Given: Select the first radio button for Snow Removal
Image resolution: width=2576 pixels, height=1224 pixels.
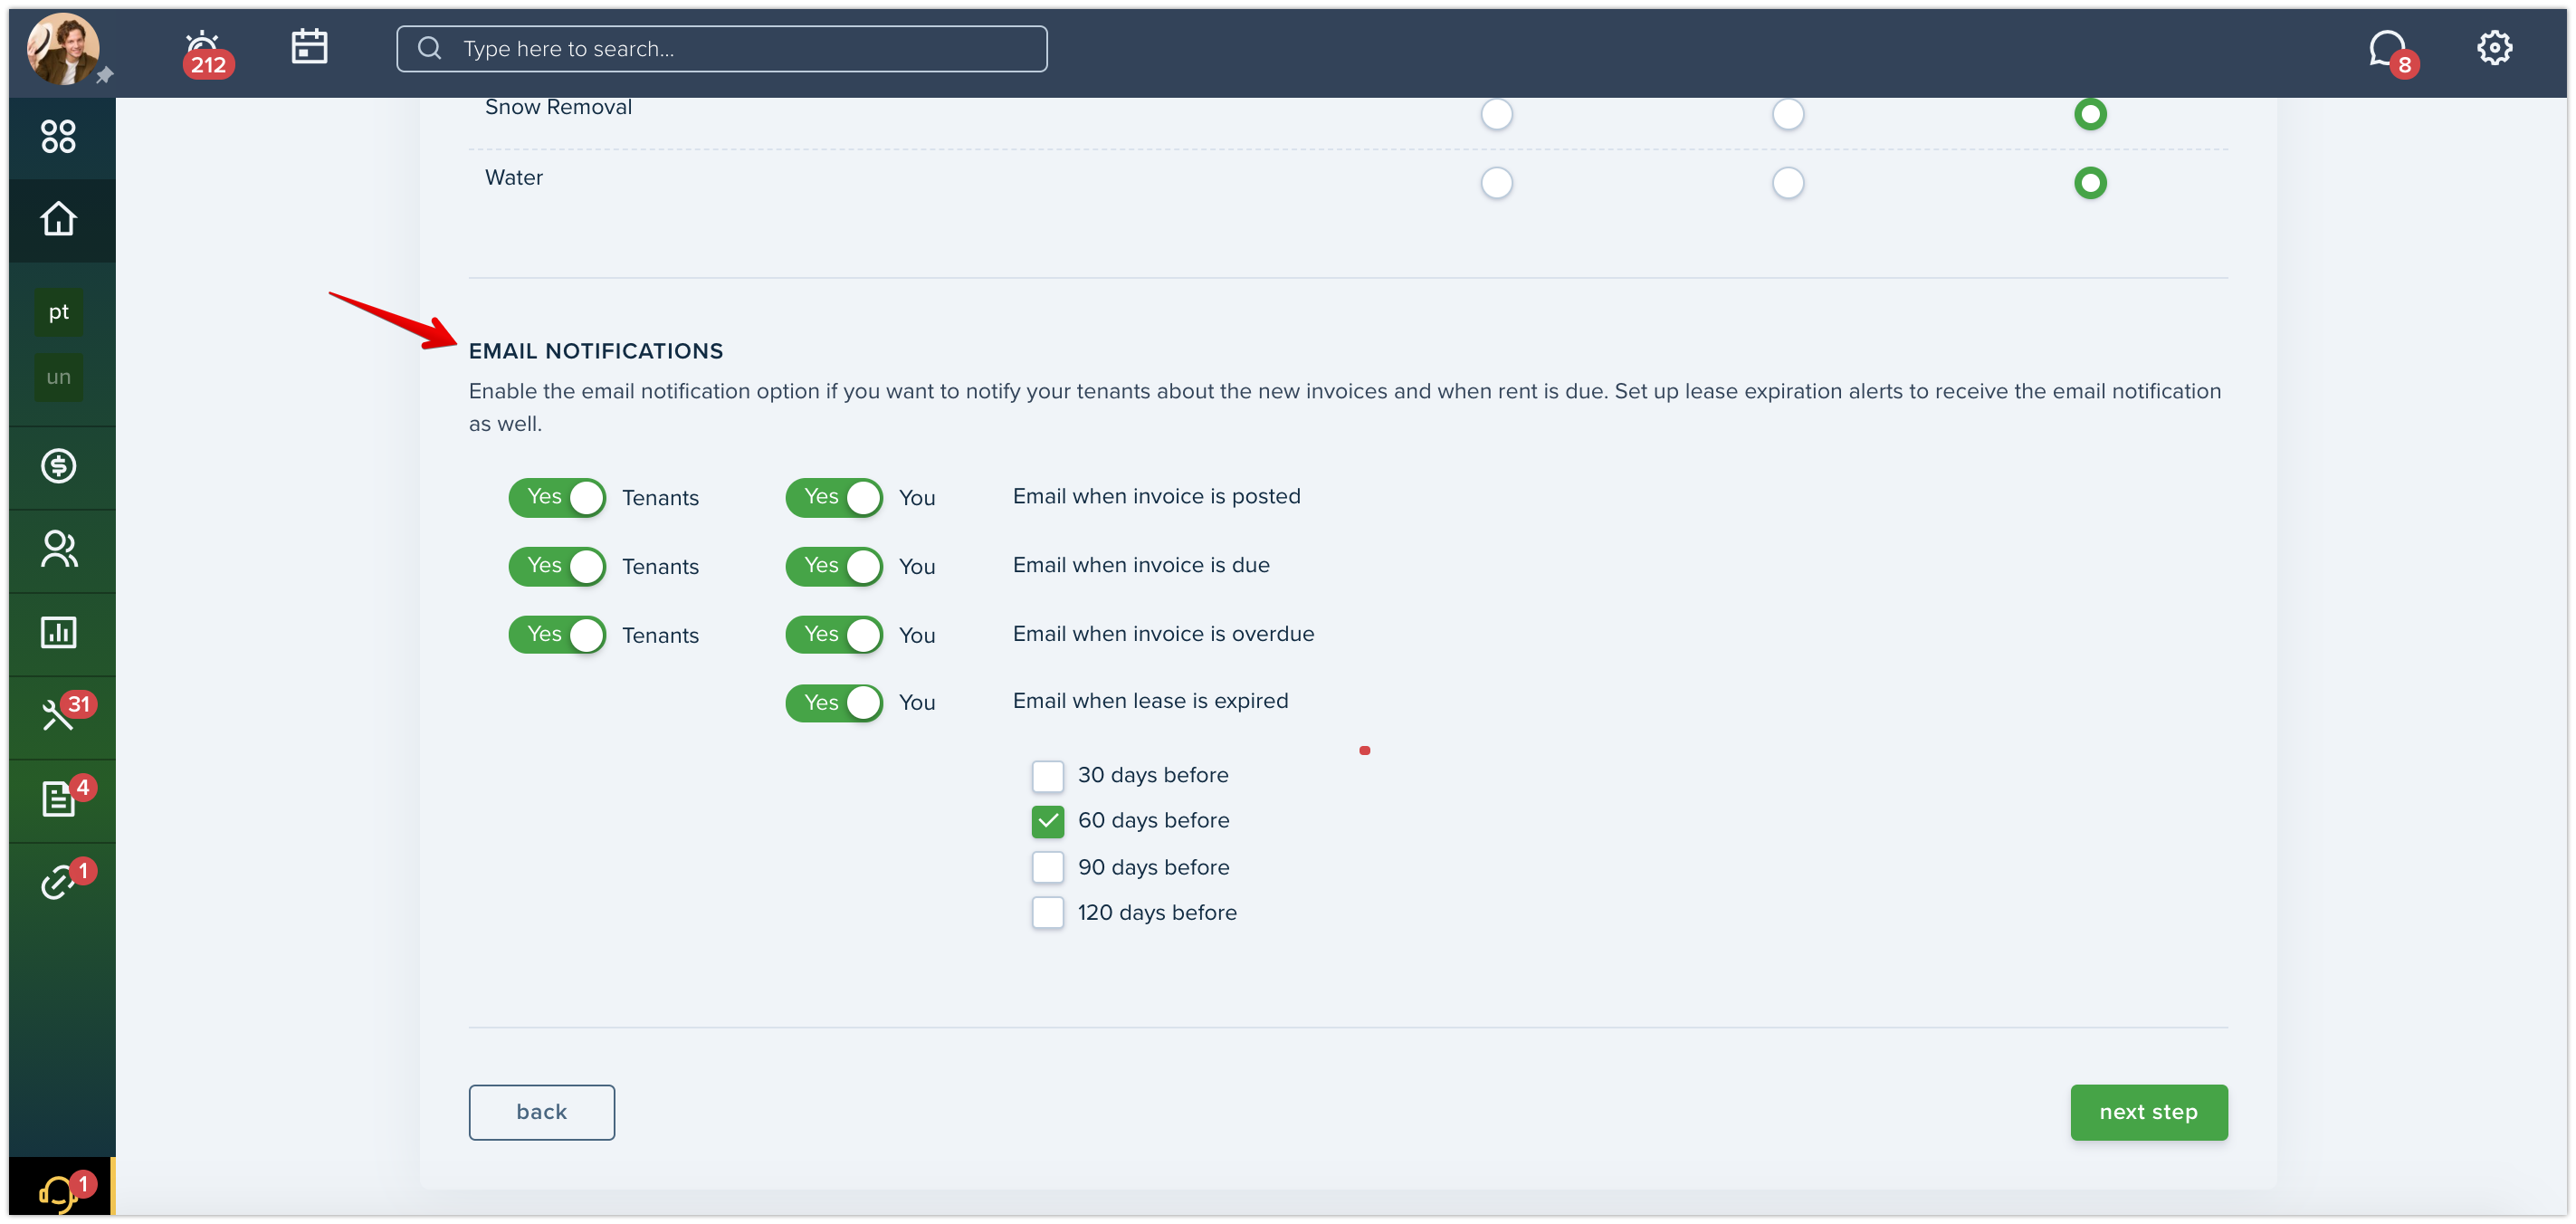Looking at the screenshot, I should pyautogui.click(x=1496, y=114).
